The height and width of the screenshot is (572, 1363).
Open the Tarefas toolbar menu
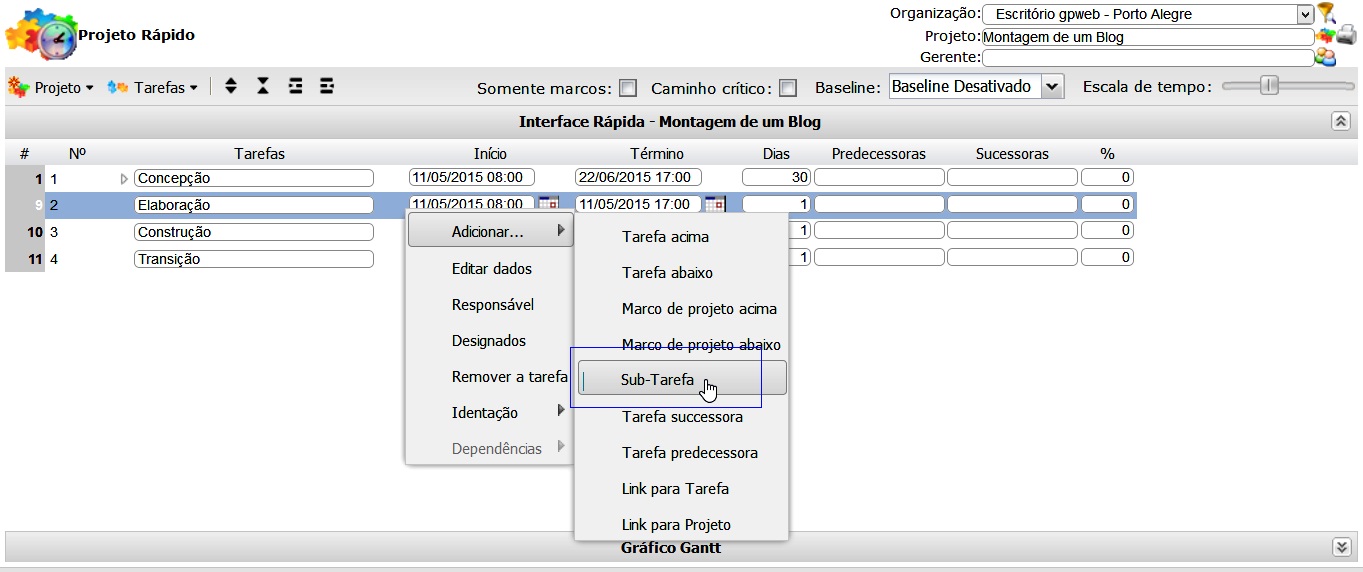point(153,88)
